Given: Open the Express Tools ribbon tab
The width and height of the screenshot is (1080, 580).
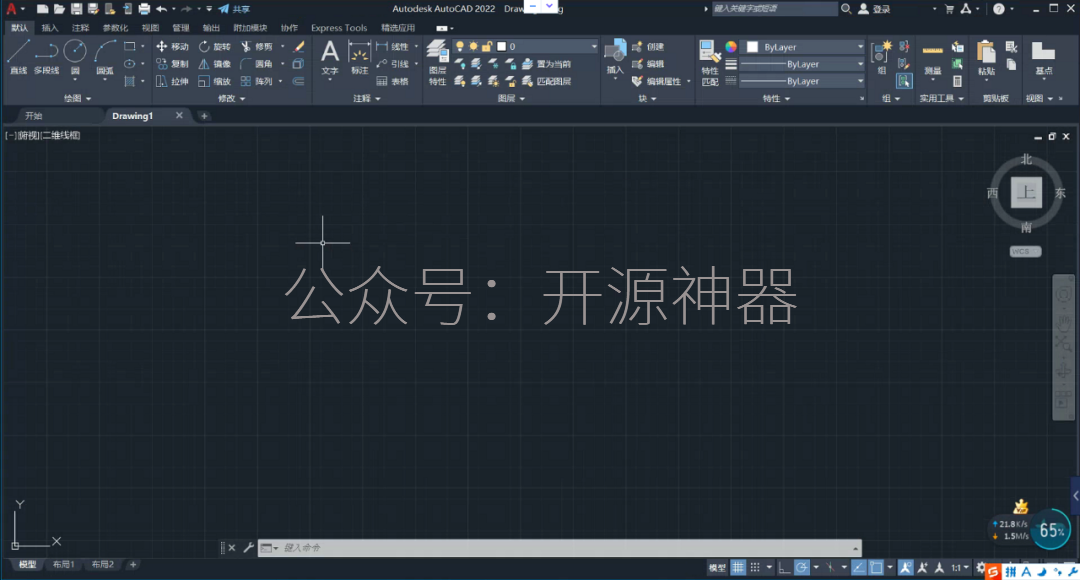Looking at the screenshot, I should pos(339,28).
